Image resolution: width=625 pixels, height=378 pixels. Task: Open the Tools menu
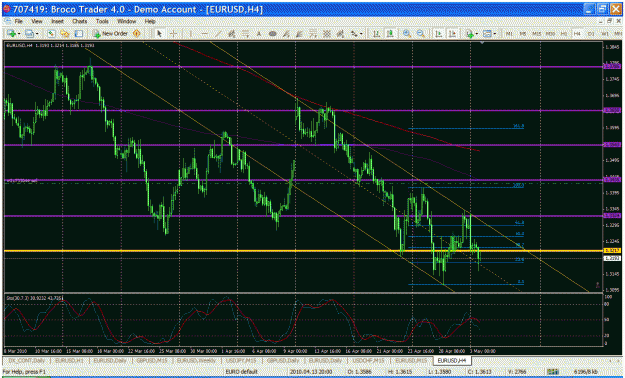click(x=102, y=21)
